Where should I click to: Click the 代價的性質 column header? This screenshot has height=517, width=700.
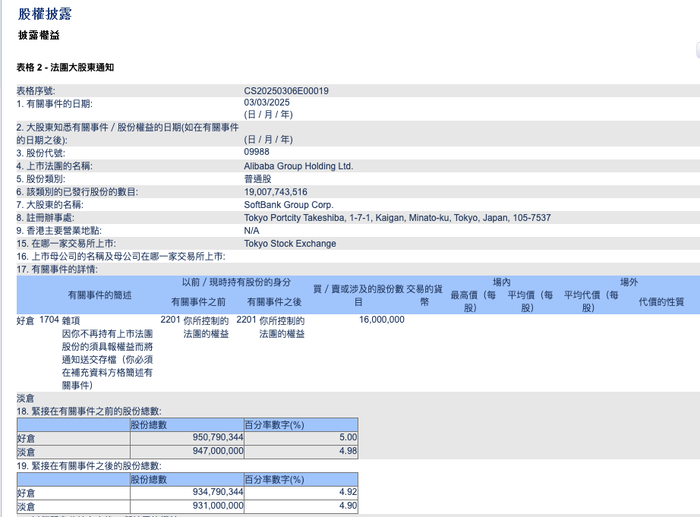coord(661,302)
